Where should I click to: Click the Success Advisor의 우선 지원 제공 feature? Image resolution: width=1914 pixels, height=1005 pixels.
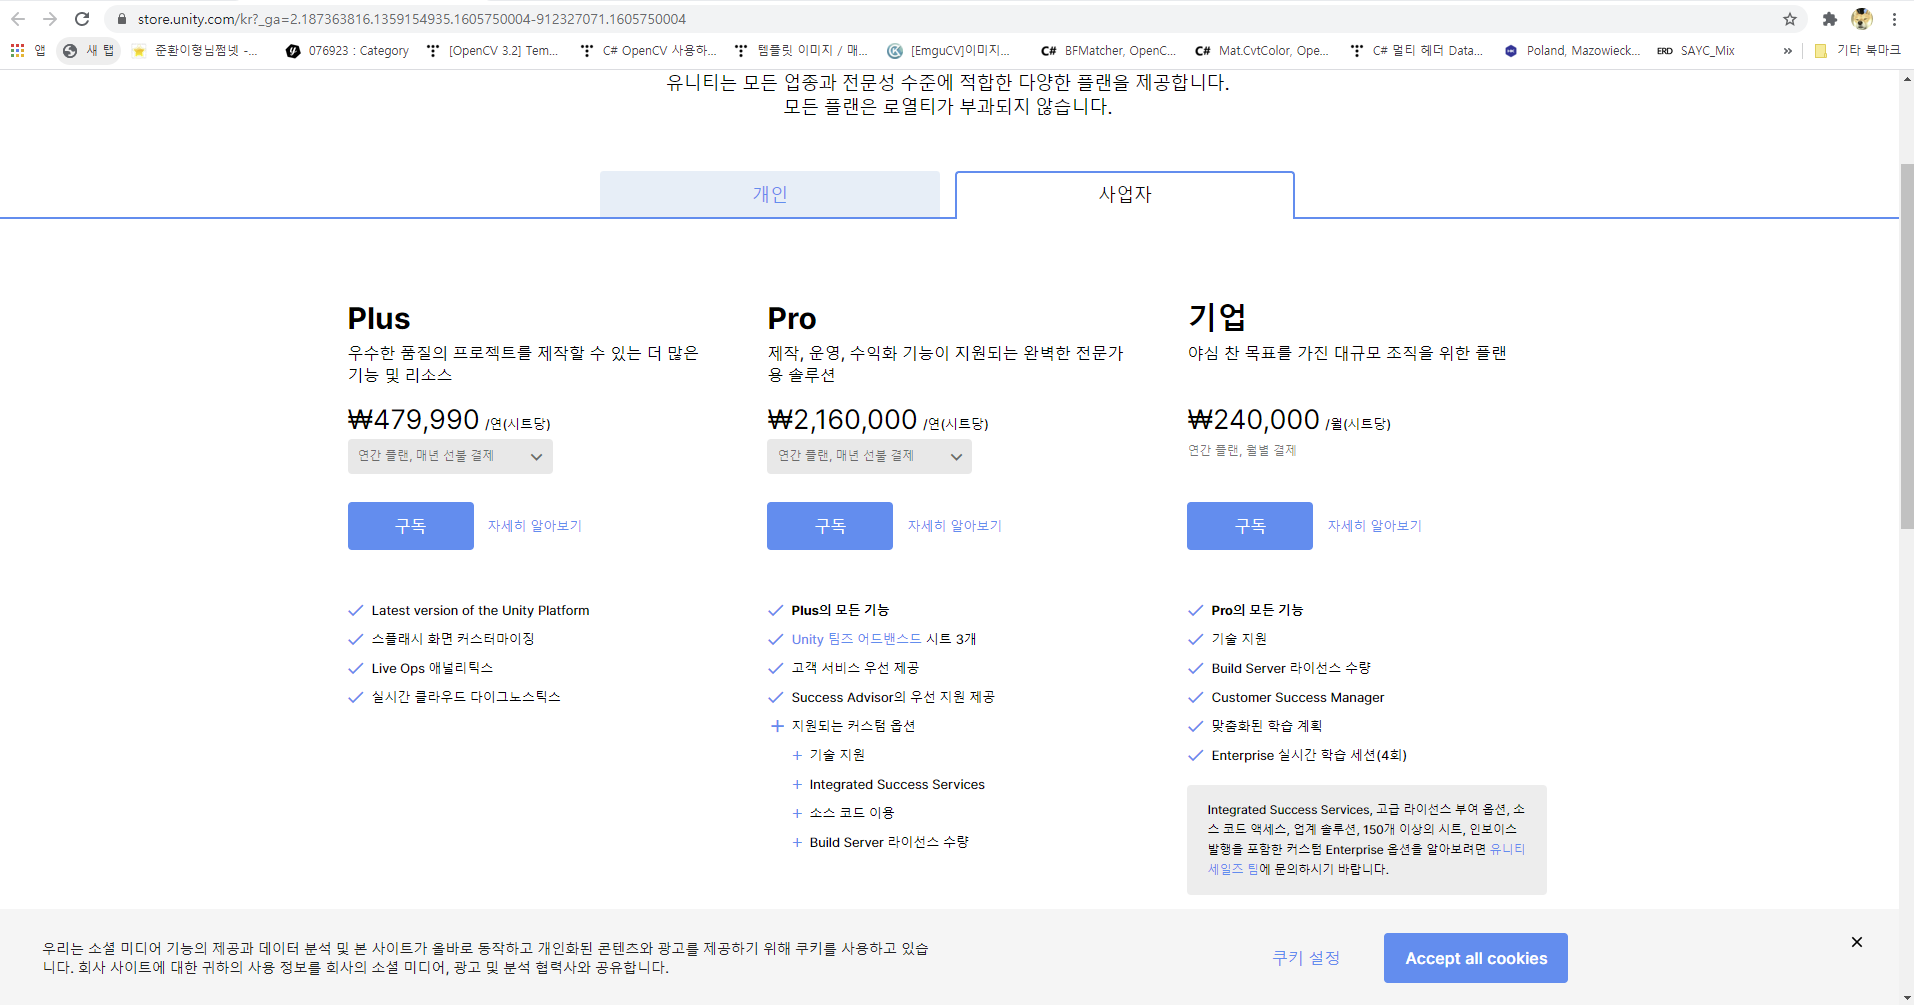click(x=893, y=697)
